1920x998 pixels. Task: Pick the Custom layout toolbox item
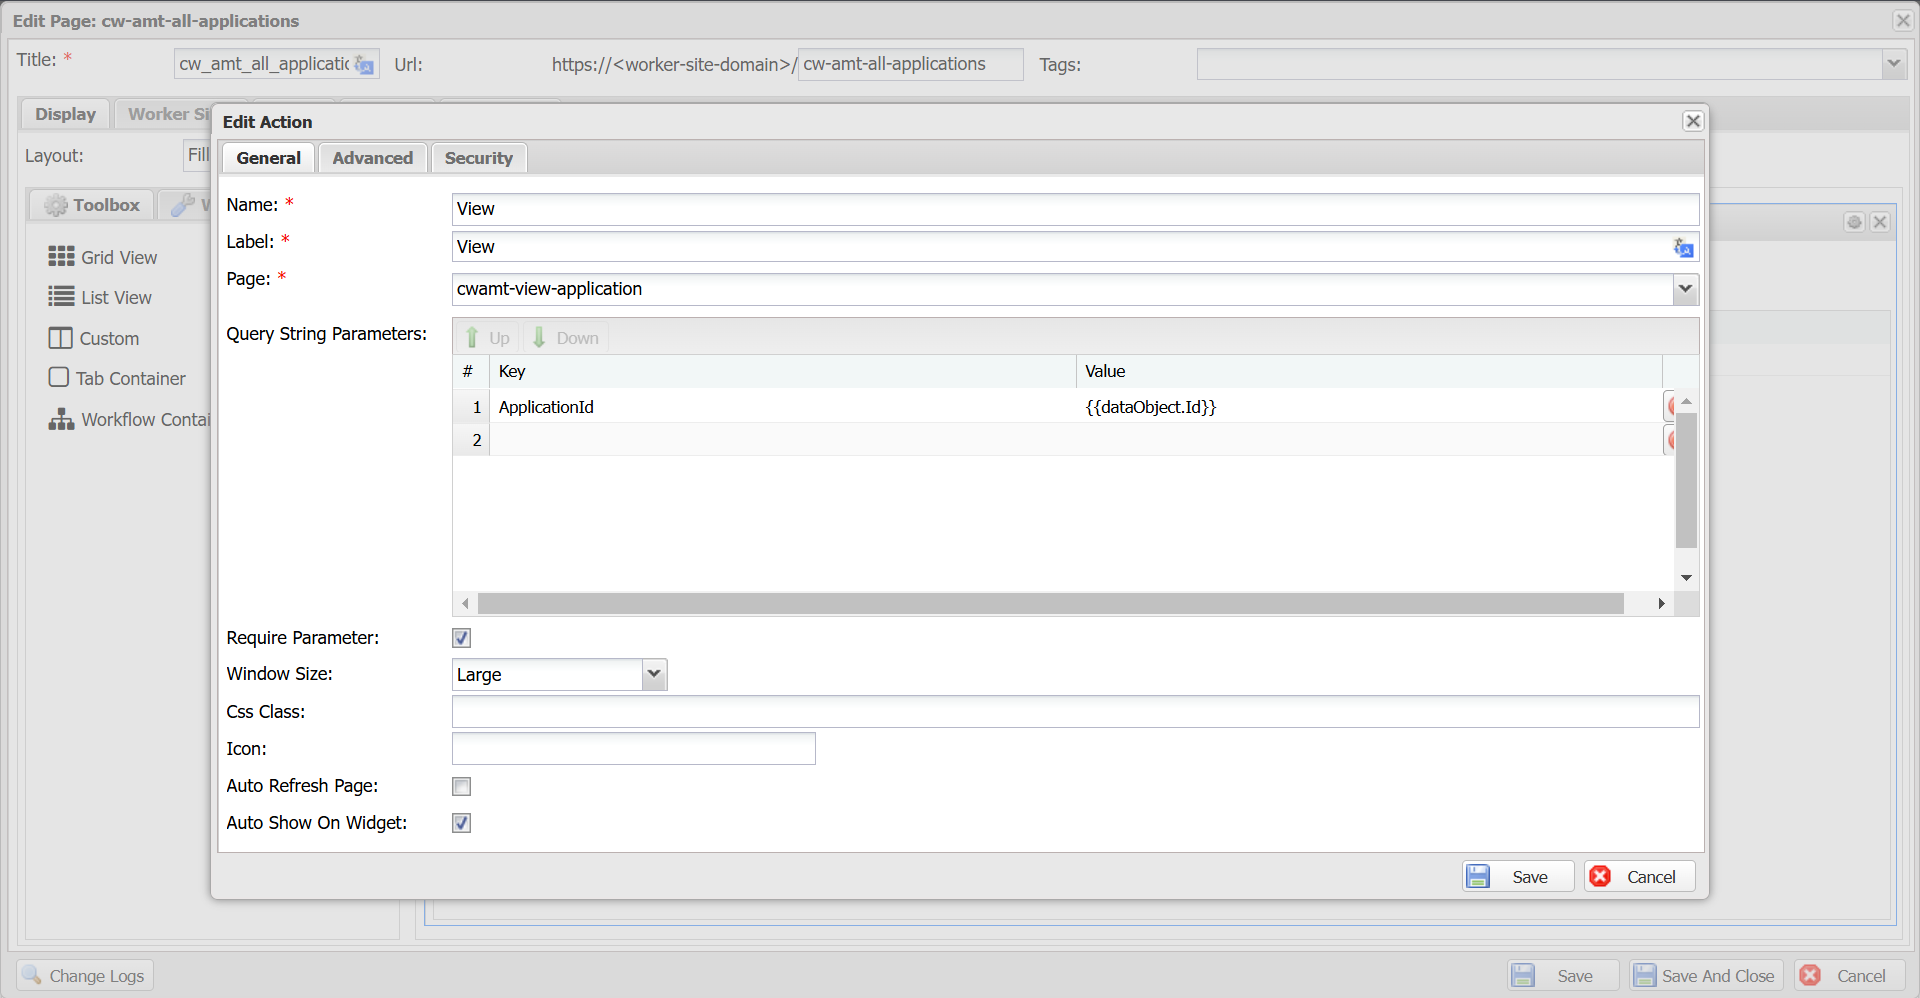[x=94, y=338]
